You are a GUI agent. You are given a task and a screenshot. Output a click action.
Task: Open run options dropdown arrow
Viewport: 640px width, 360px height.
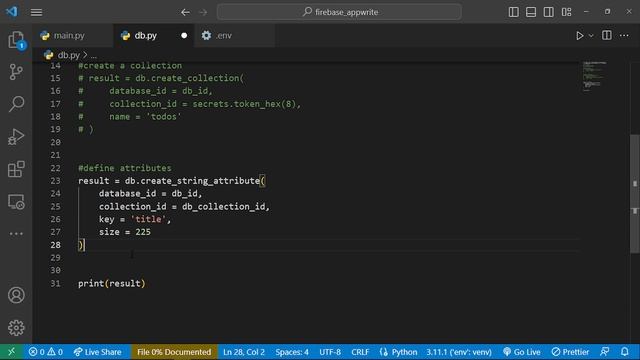591,36
